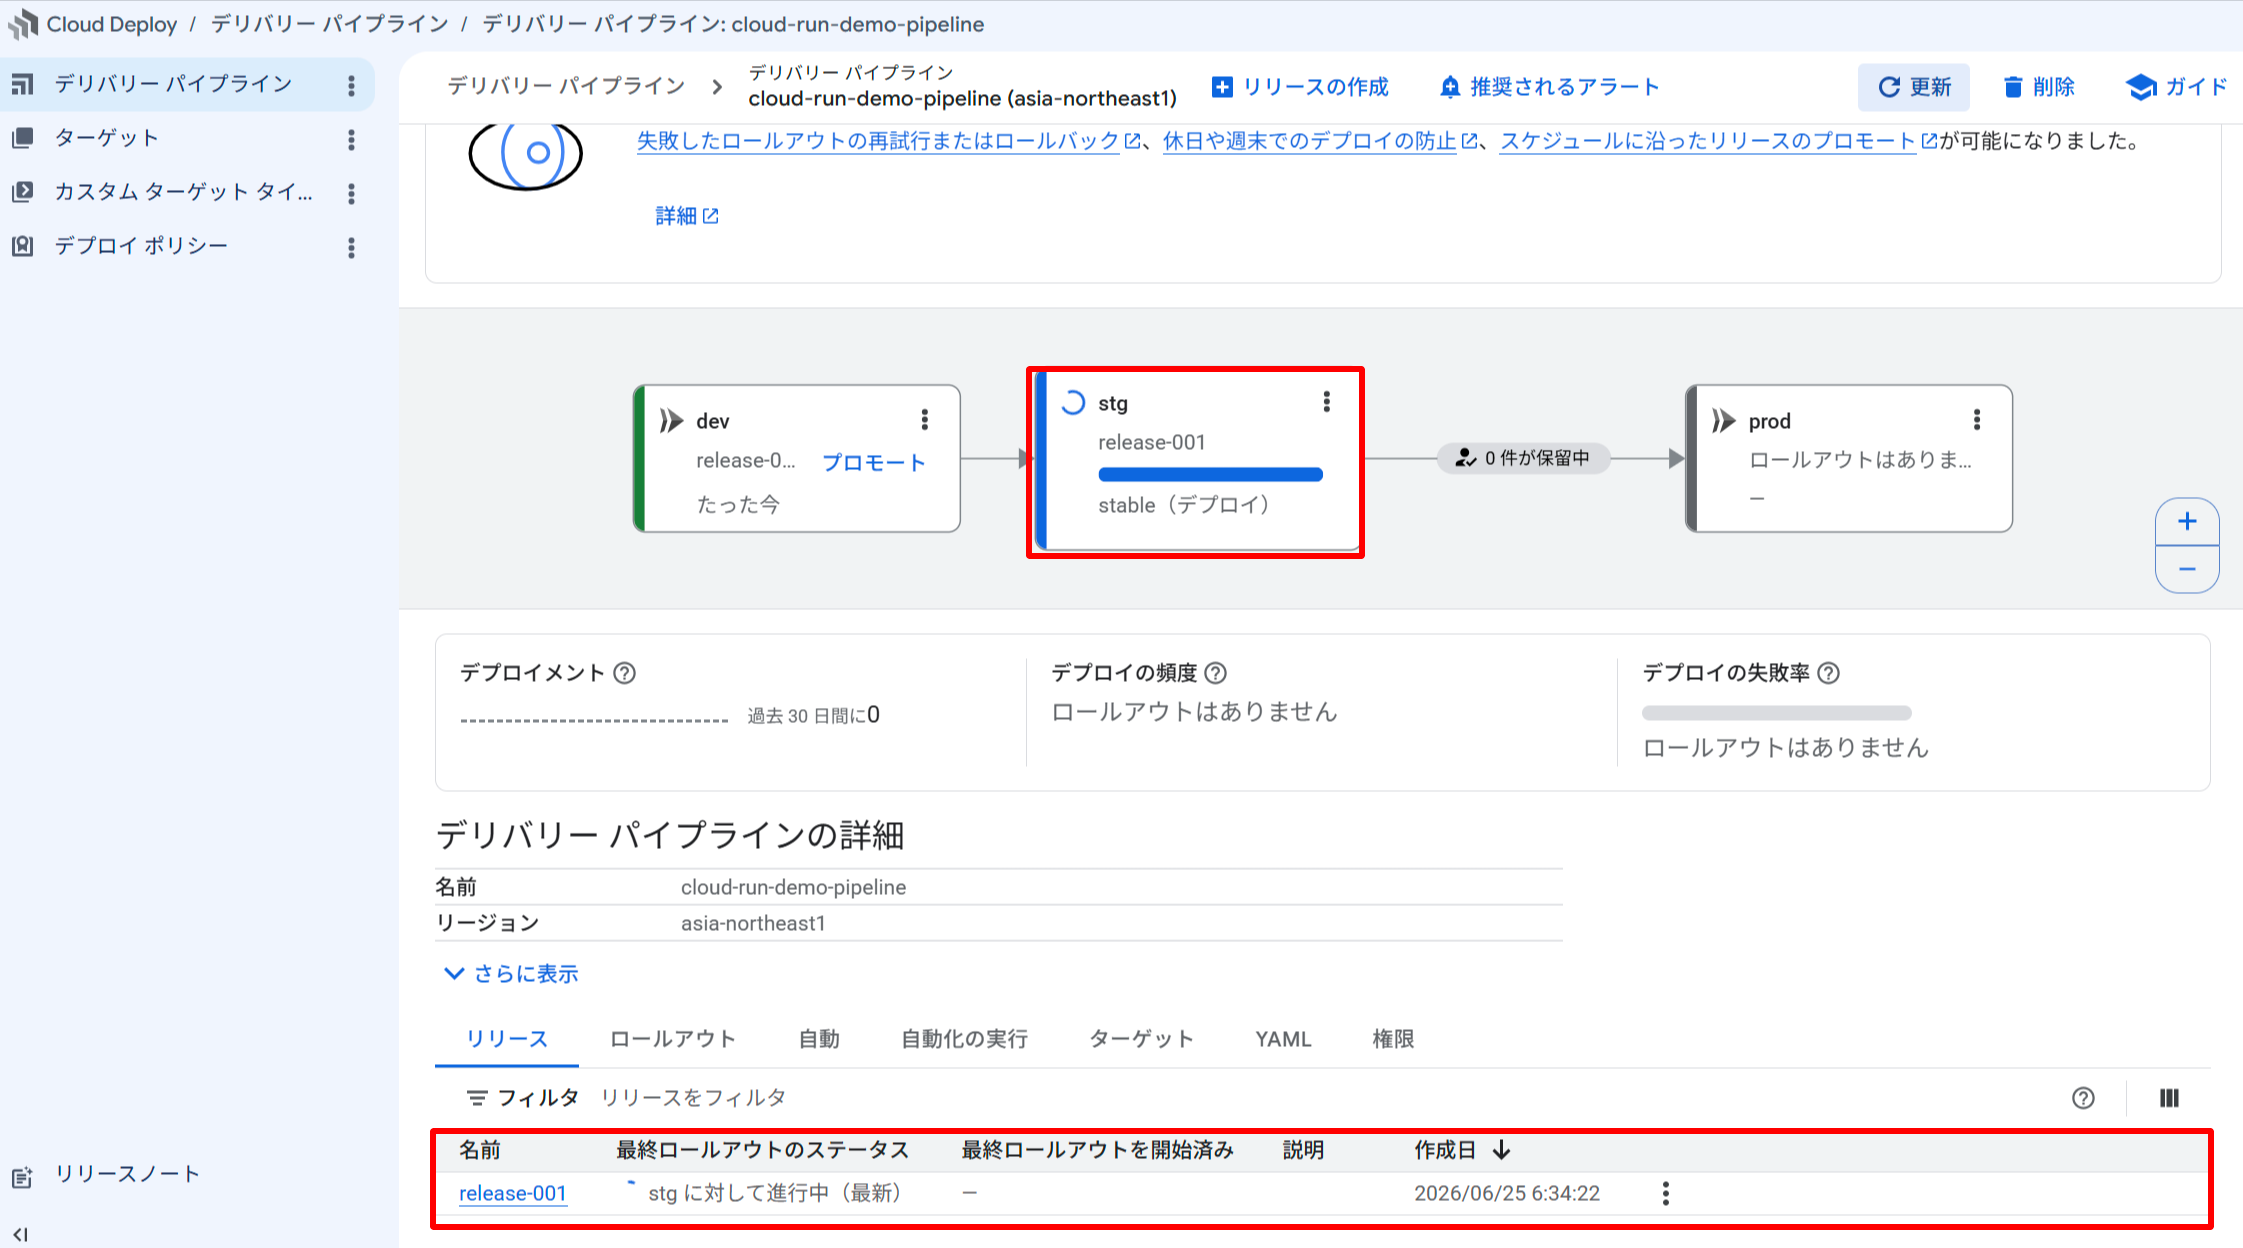This screenshot has width=2243, height=1248.
Task: Switch to the 権限 tab
Action: 1393,1039
